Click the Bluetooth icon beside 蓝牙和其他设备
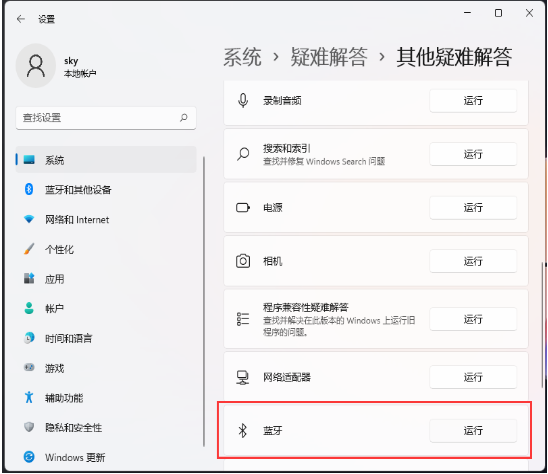Viewport: 548px width, 474px height. click(x=29, y=189)
